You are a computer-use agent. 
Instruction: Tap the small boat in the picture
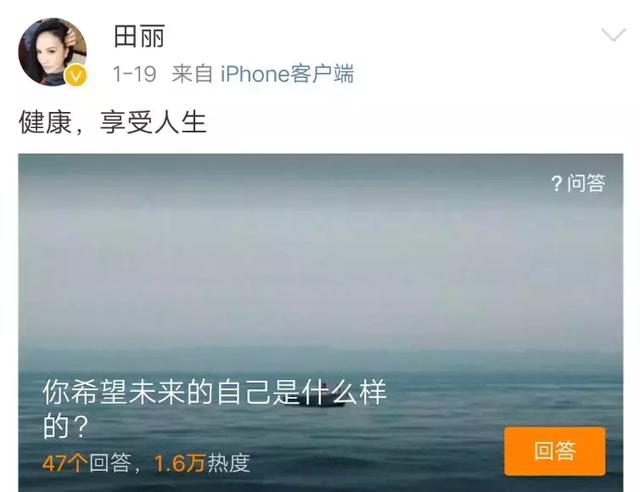(x=322, y=401)
